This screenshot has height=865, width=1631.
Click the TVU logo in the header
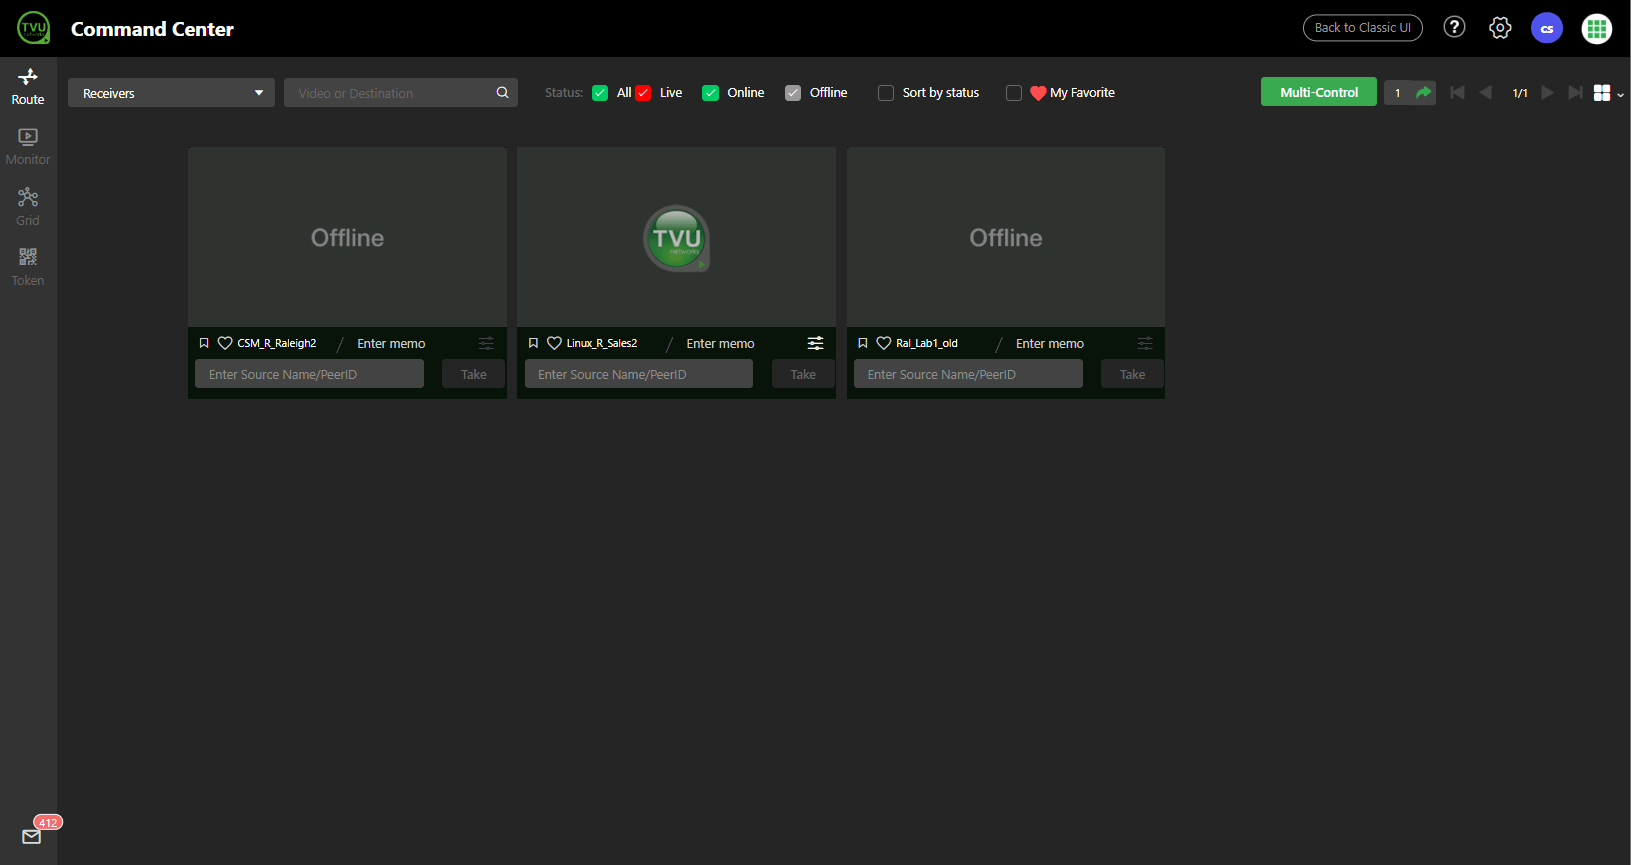[x=33, y=28]
